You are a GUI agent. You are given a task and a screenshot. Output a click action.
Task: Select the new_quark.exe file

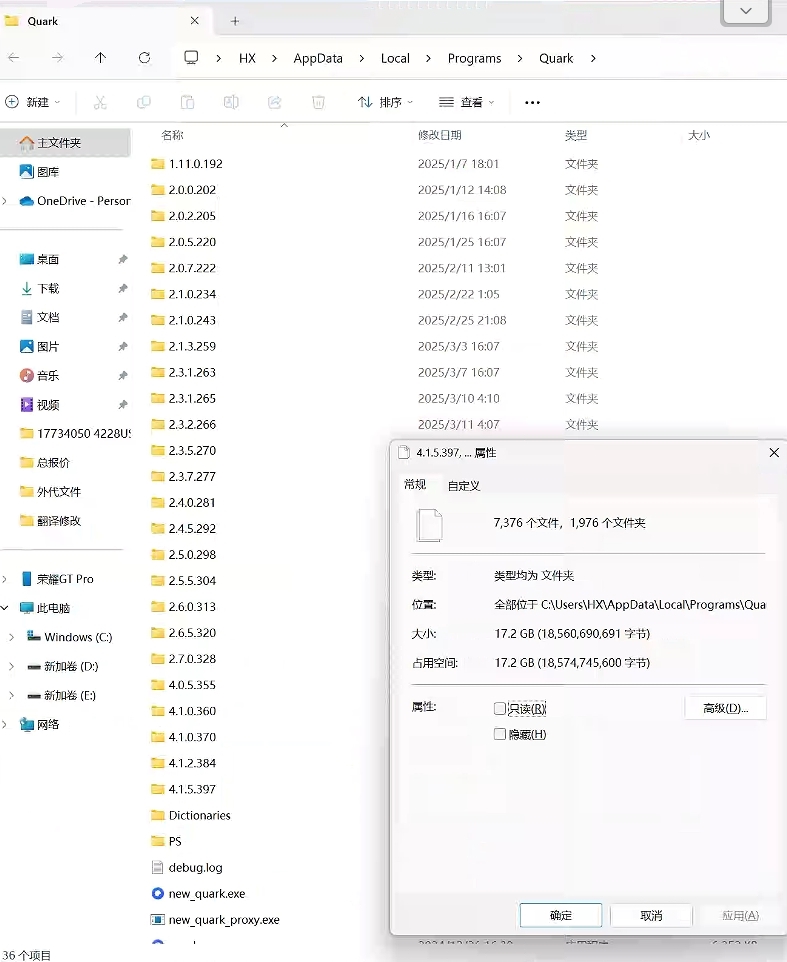[207, 893]
